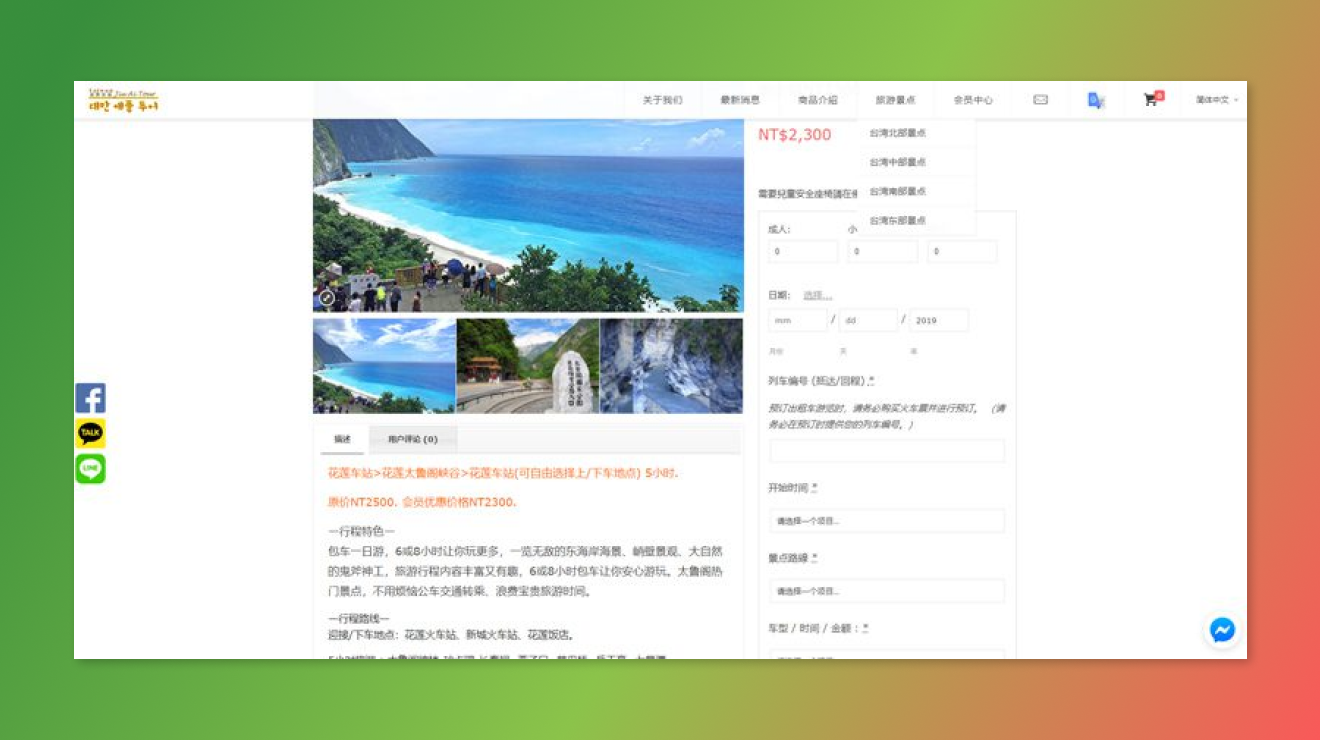
Task: Open the 关于我们 menu item
Action: (662, 100)
